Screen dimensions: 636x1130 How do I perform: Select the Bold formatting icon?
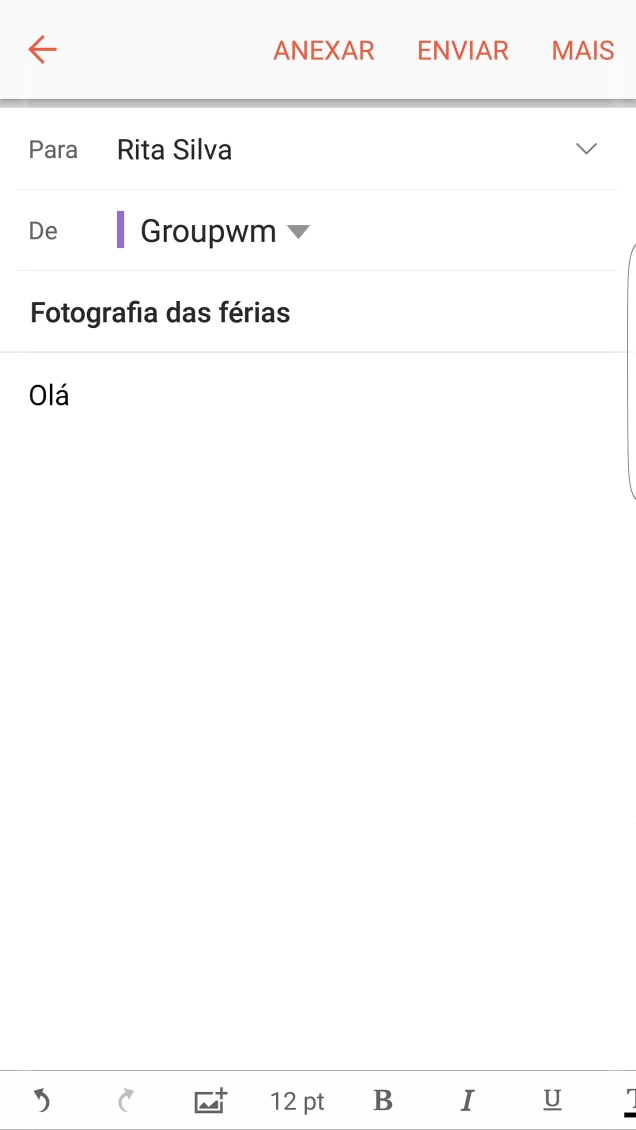click(x=382, y=1100)
